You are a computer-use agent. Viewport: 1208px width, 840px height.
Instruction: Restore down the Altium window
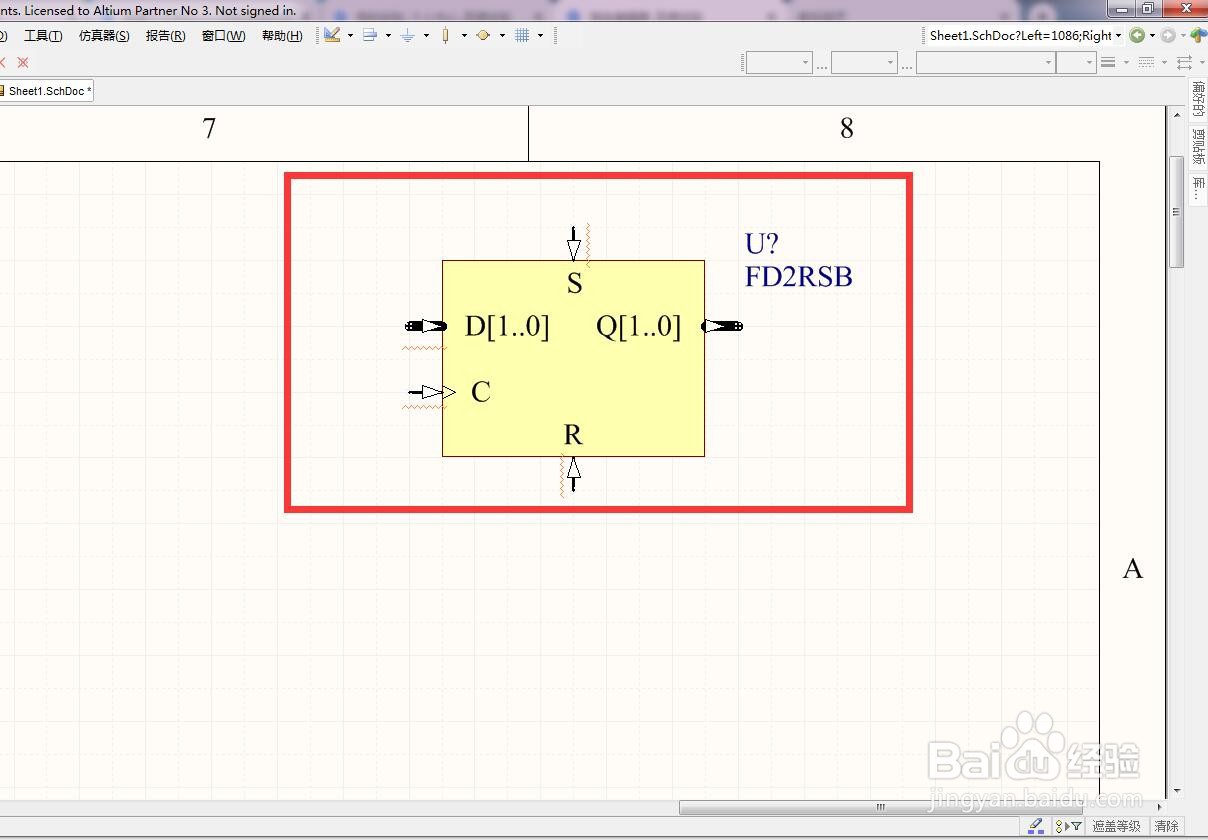click(1148, 8)
